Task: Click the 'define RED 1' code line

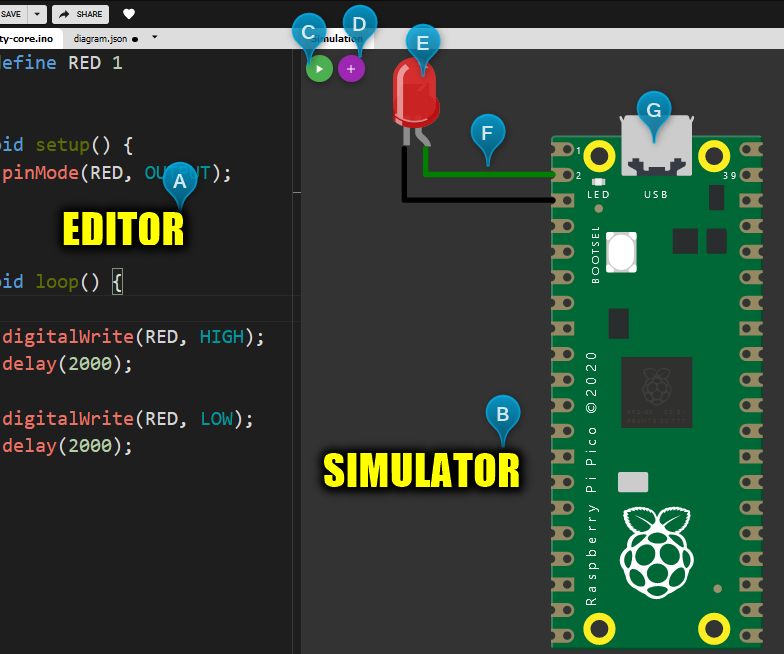Action: pyautogui.click(x=61, y=63)
